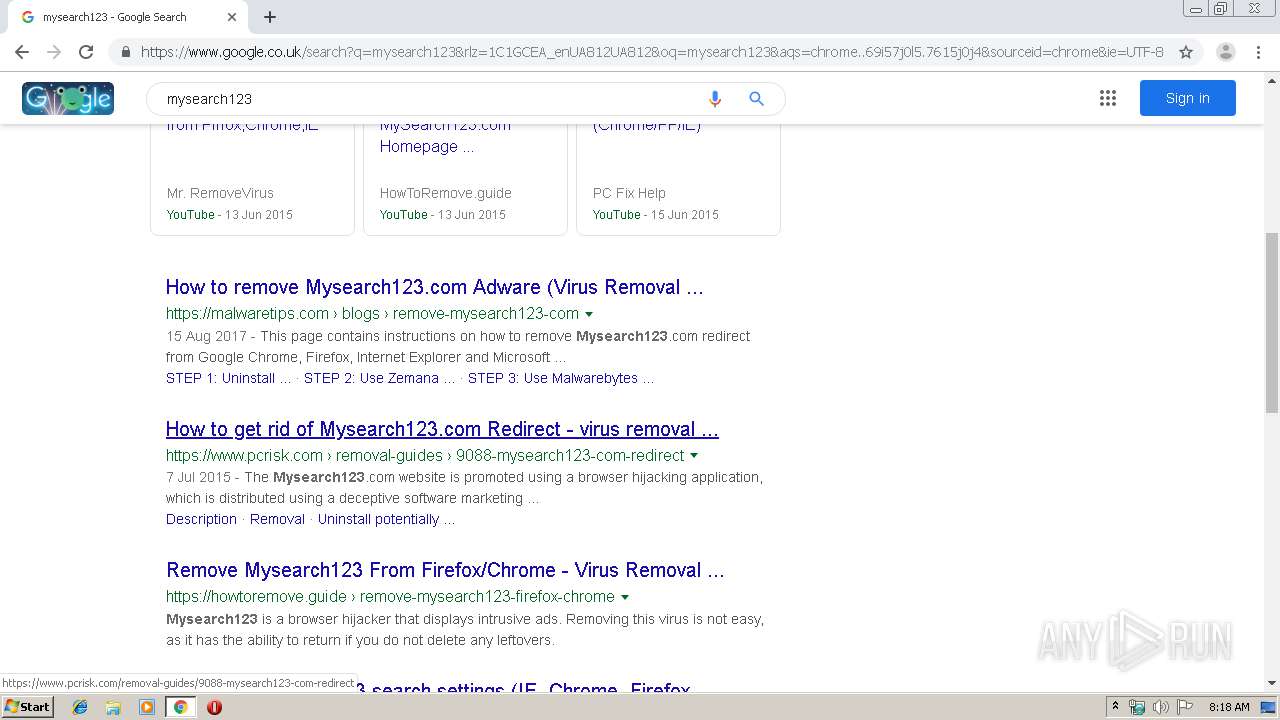Show hidden system tray icons
This screenshot has height=720, width=1280.
tap(1115, 707)
